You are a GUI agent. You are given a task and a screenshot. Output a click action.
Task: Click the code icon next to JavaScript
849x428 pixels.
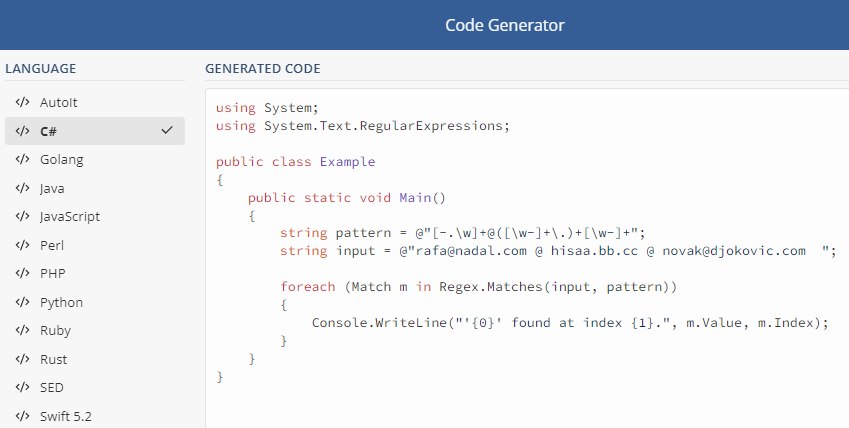(22, 216)
